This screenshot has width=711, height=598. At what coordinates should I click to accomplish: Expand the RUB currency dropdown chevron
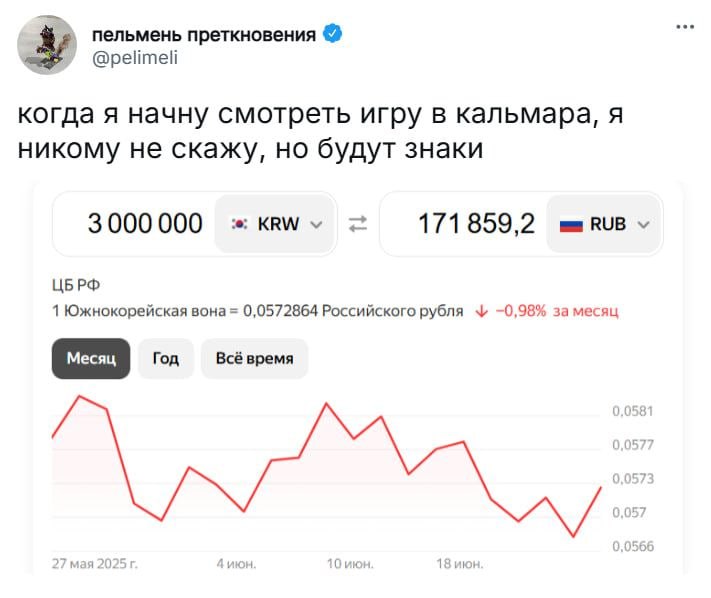point(643,224)
